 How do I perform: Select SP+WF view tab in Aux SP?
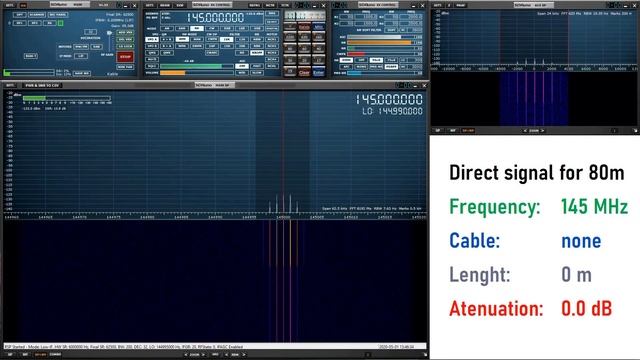tap(468, 131)
